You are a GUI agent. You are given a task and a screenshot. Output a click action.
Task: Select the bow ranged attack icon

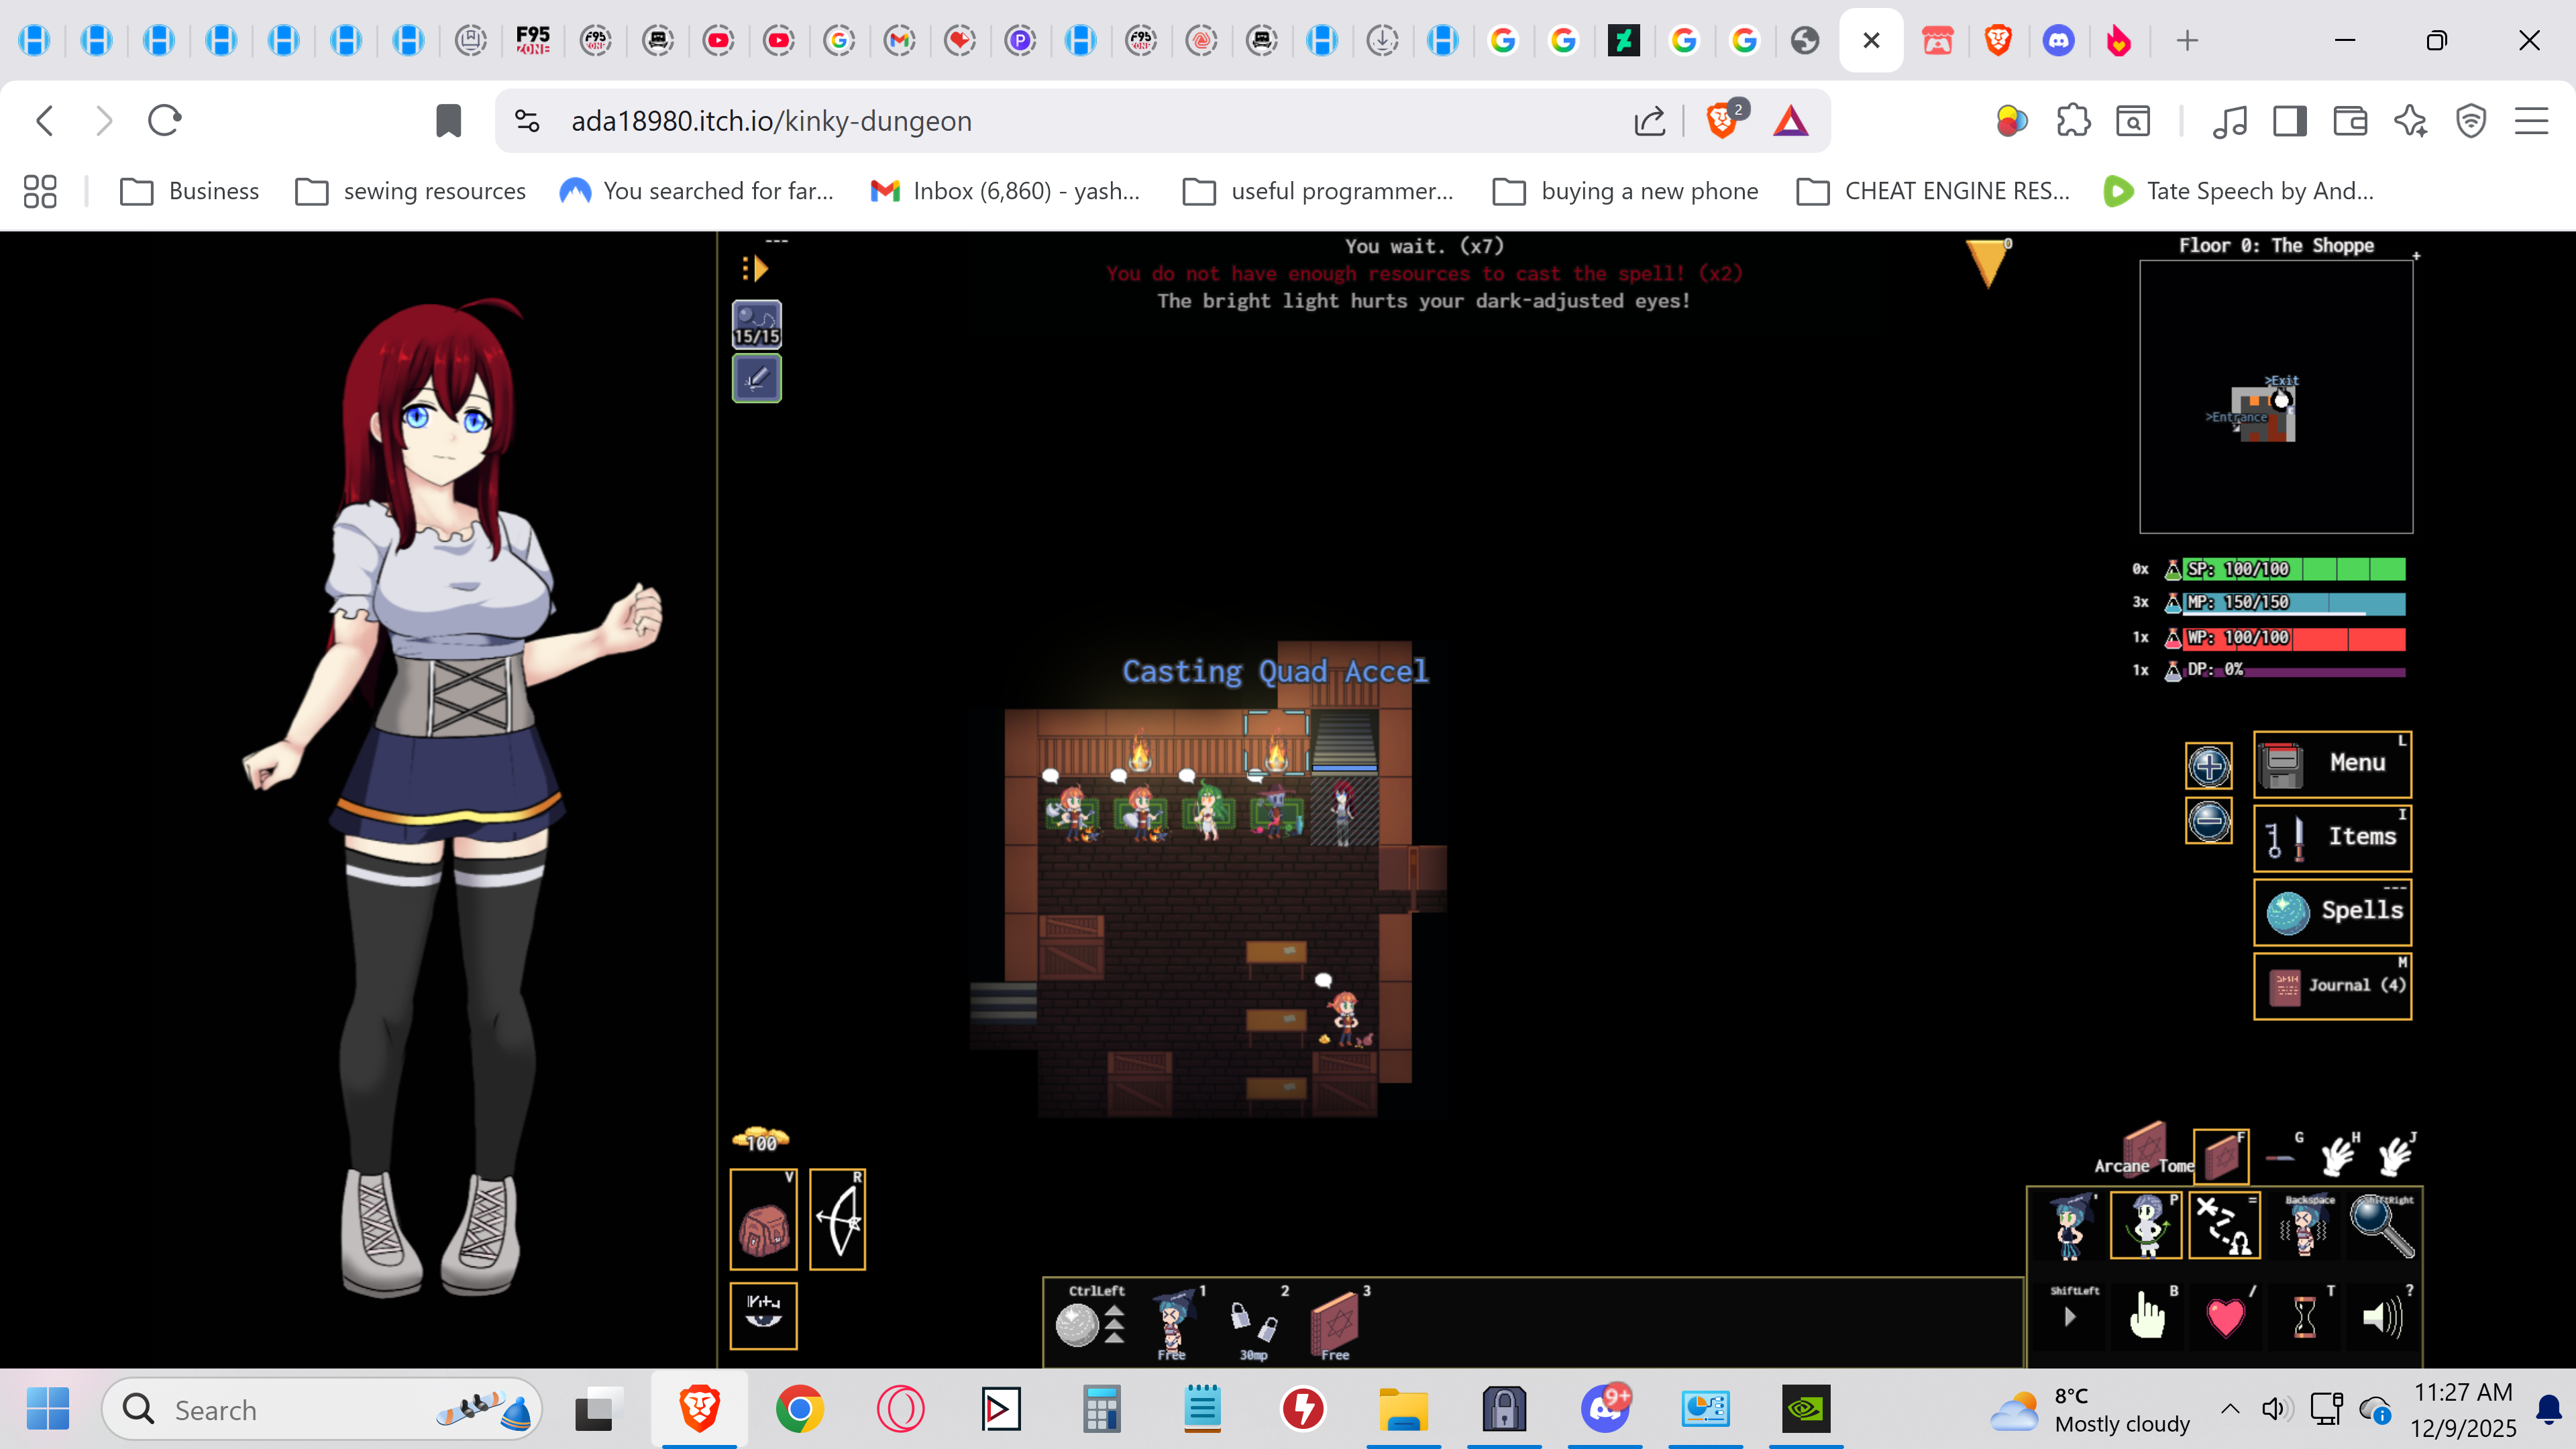pyautogui.click(x=837, y=1220)
